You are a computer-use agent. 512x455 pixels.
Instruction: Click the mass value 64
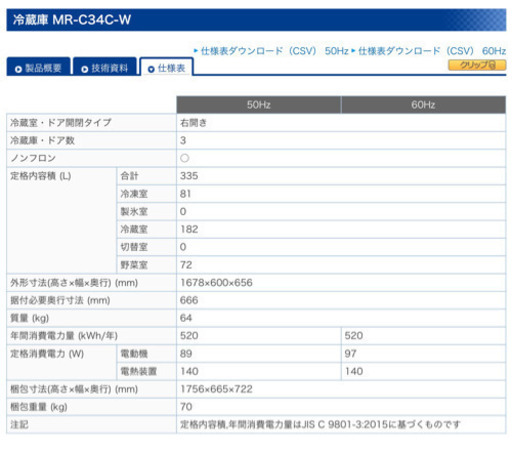186,318
